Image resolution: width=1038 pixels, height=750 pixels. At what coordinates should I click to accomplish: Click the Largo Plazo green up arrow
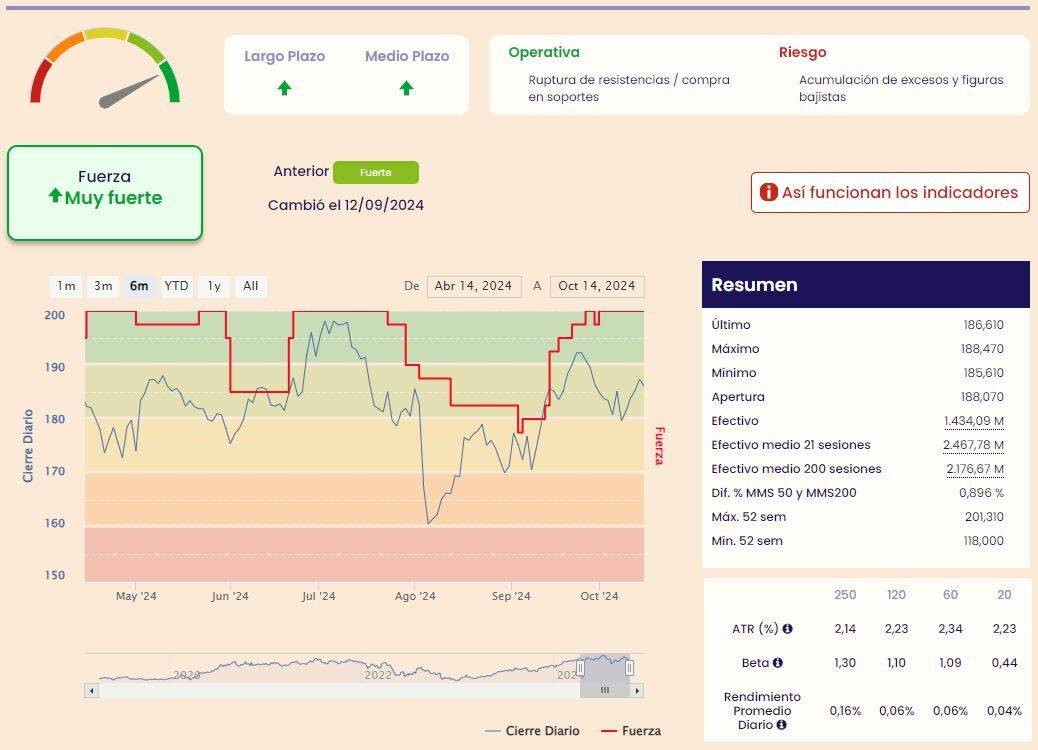(285, 88)
